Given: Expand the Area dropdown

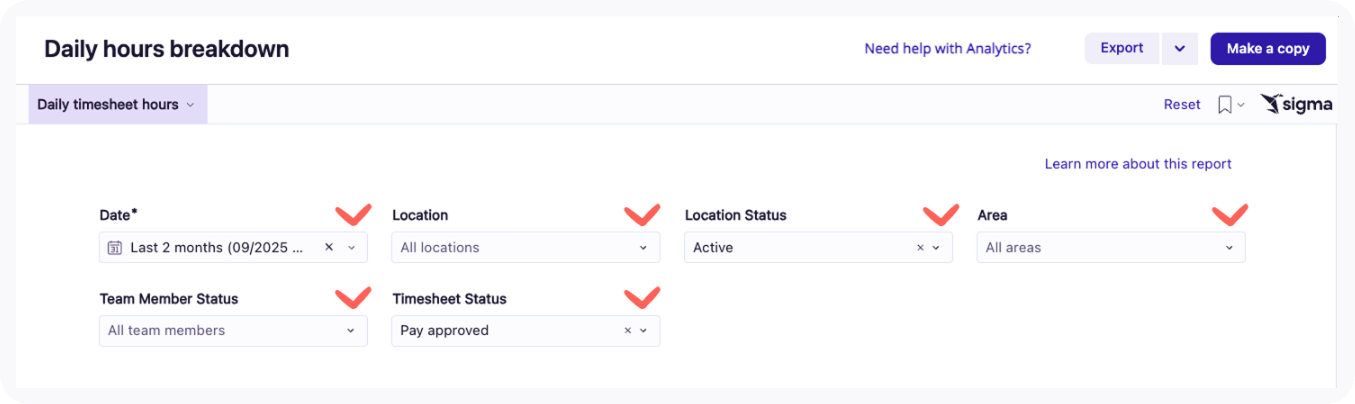Looking at the screenshot, I should pyautogui.click(x=1229, y=248).
